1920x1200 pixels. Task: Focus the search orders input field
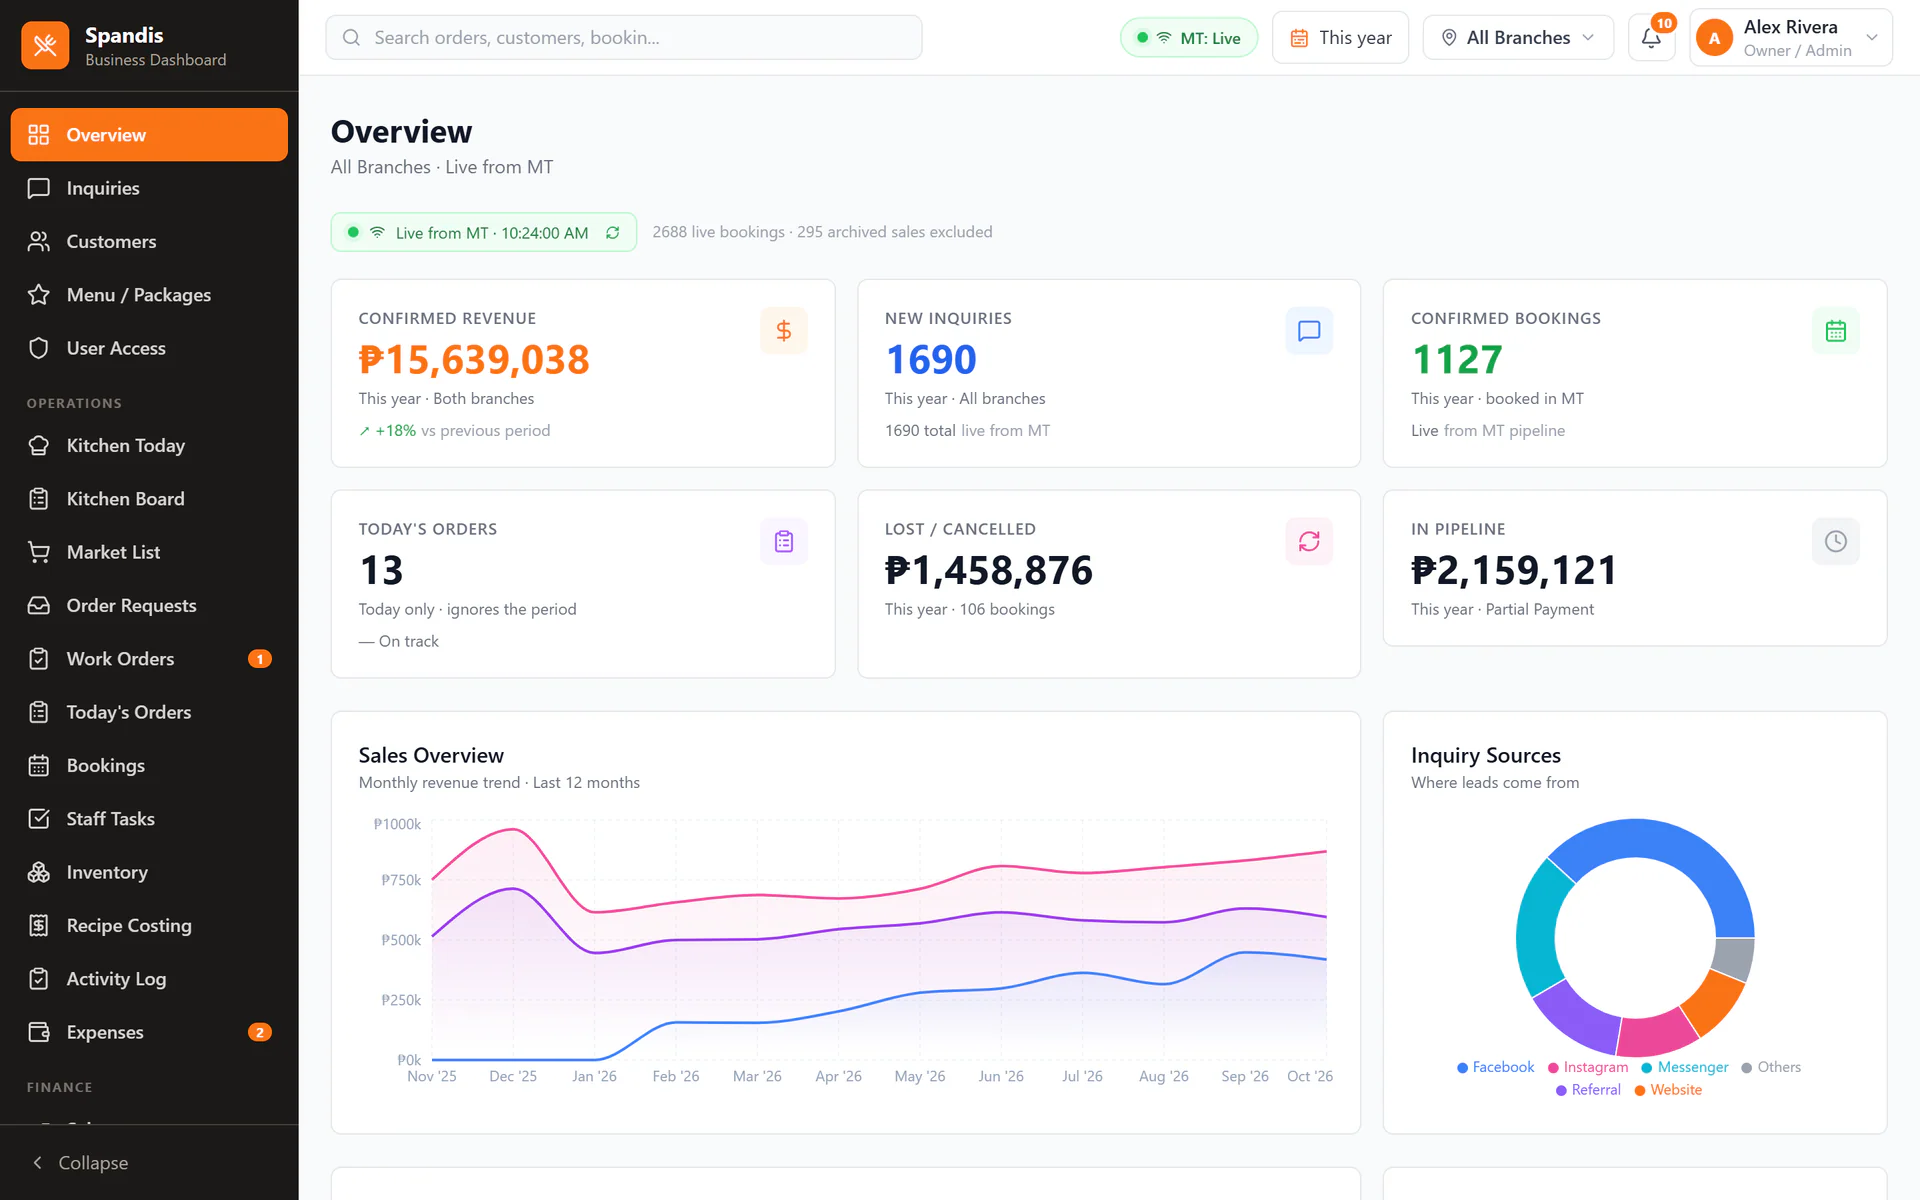click(x=624, y=38)
